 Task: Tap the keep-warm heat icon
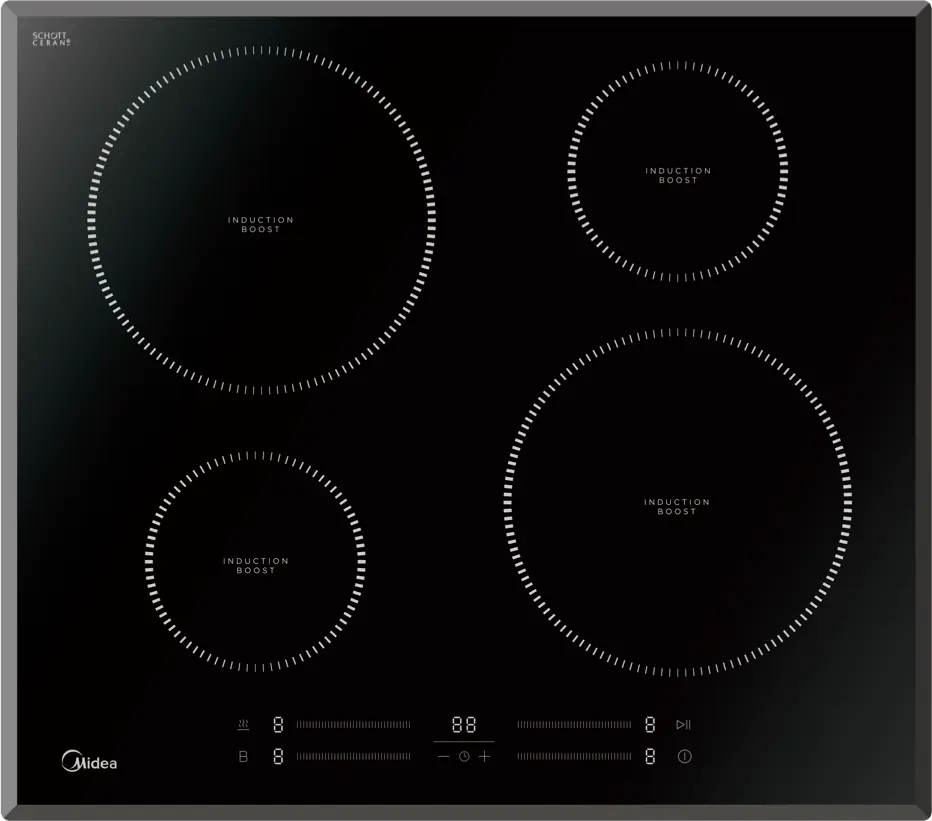[243, 724]
